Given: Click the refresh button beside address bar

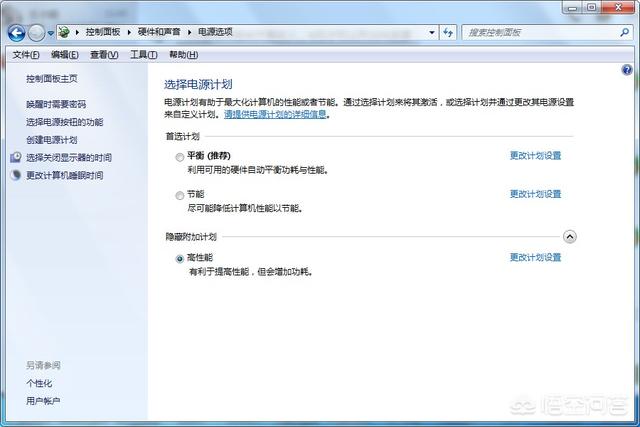Looking at the screenshot, I should [x=448, y=32].
